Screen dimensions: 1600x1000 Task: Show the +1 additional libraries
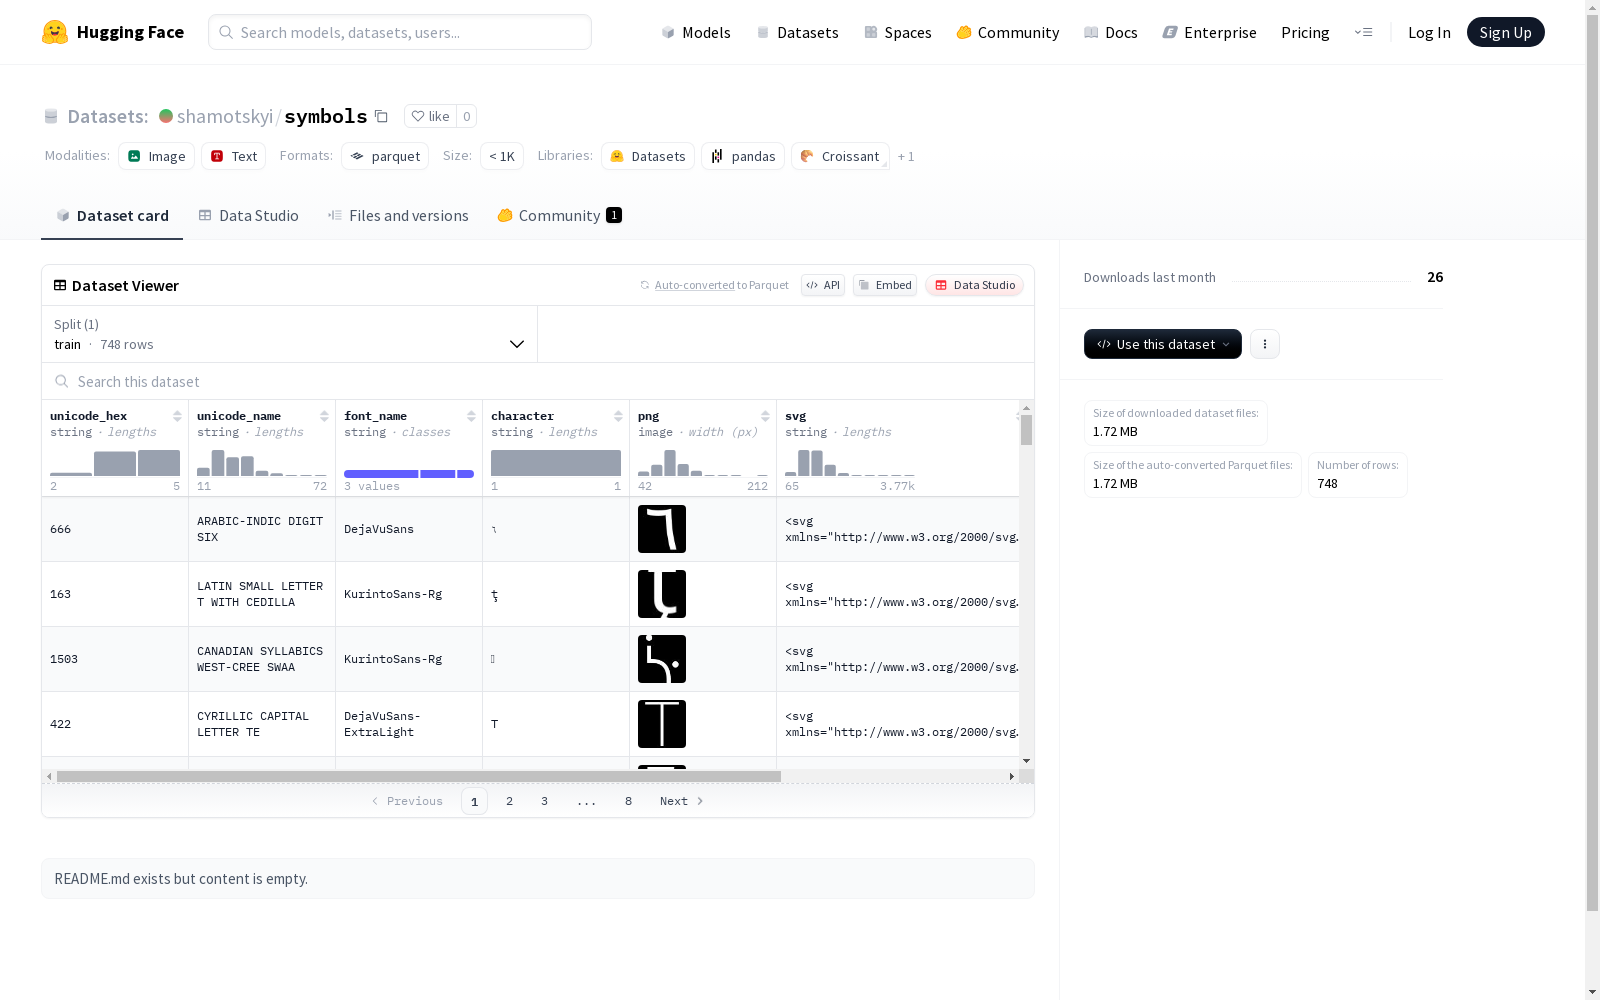coord(906,156)
